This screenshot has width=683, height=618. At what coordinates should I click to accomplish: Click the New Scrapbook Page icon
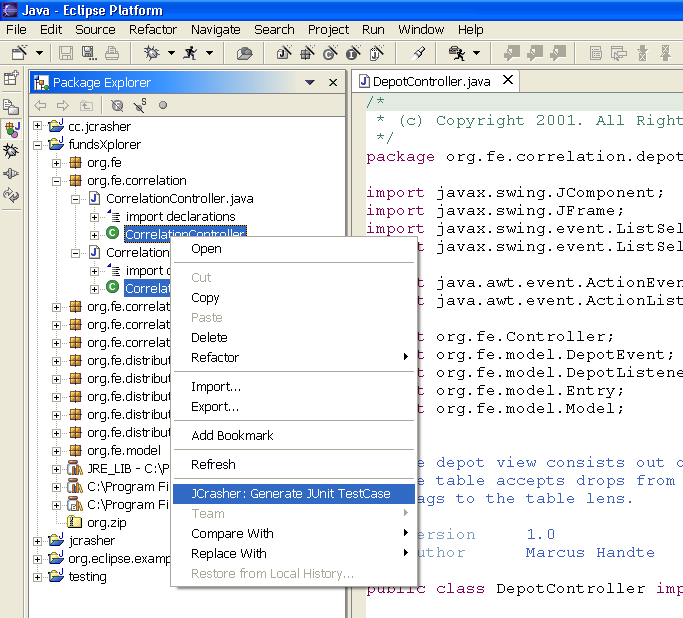[377, 53]
